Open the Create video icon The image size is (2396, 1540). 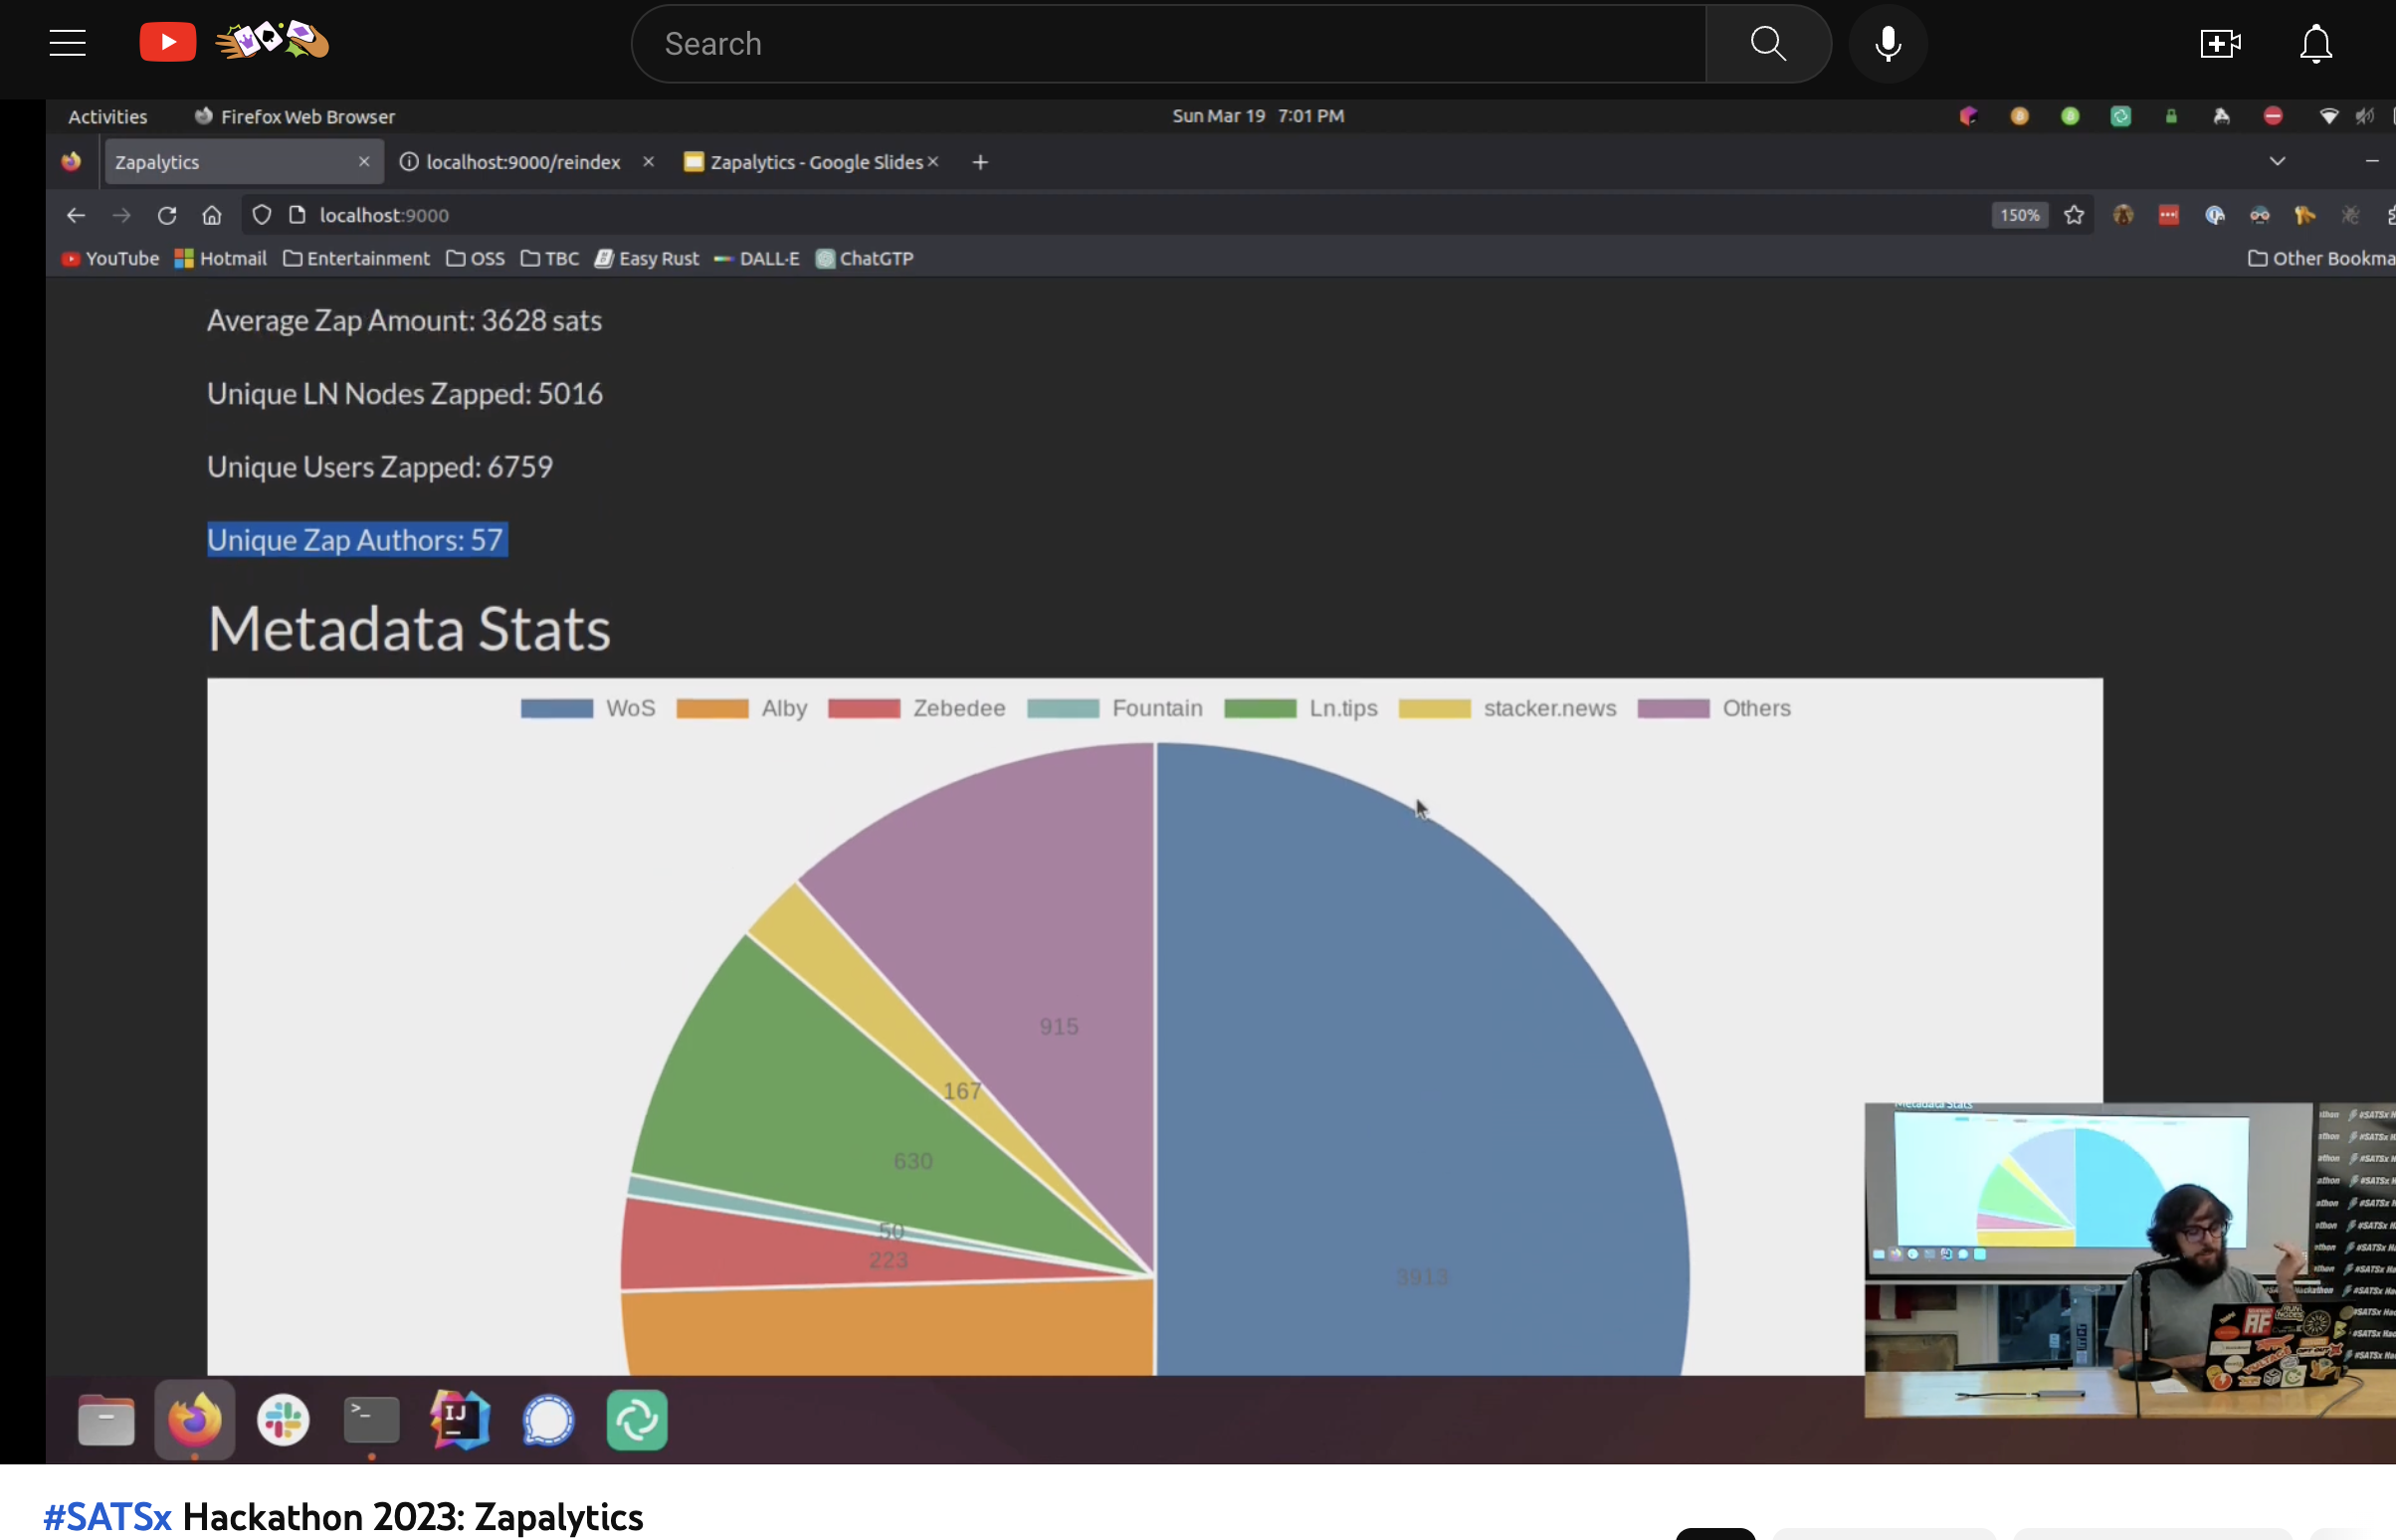click(x=2219, y=44)
